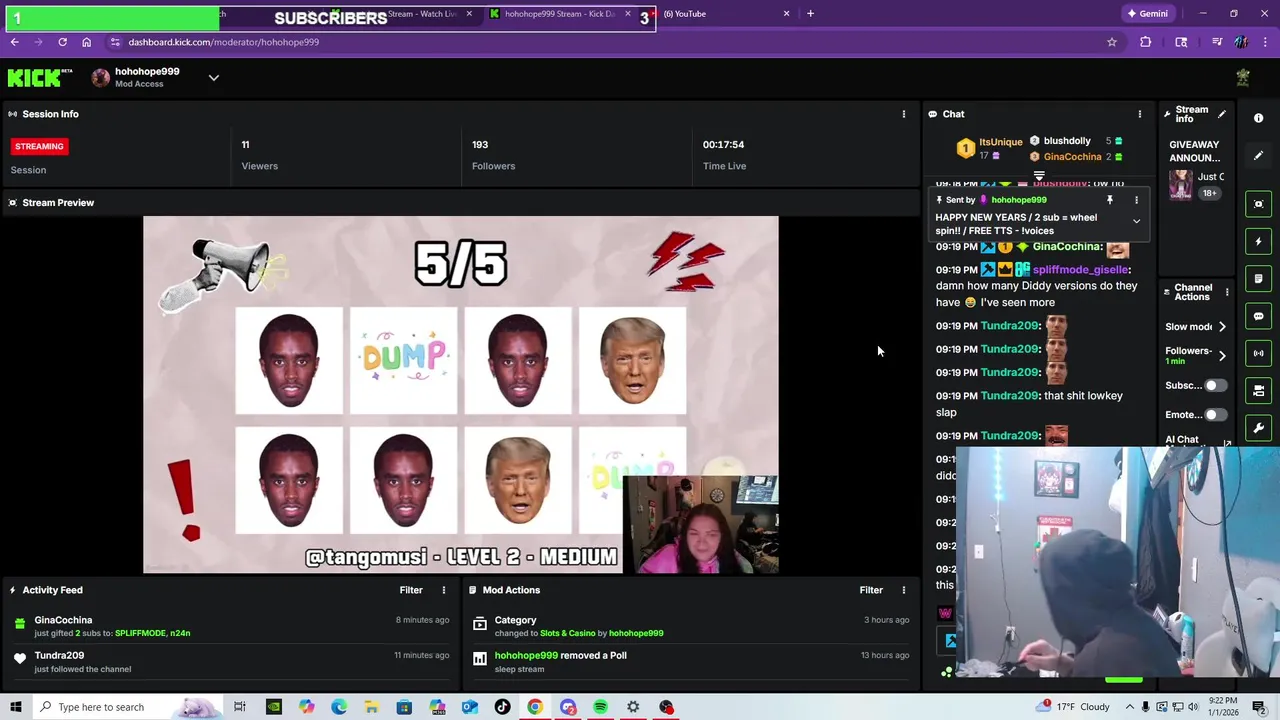
Task: Open Mod Actions Filter
Action: 871,590
